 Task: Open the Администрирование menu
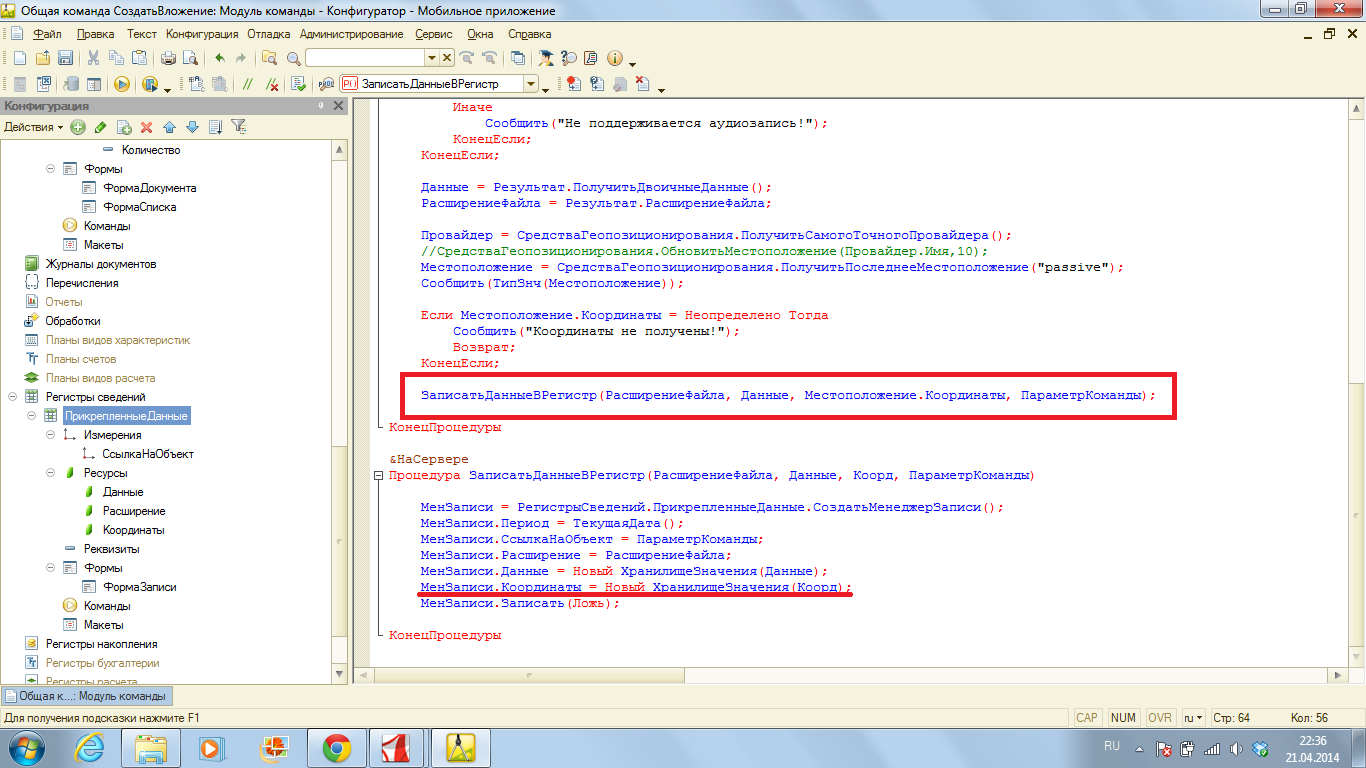pos(350,34)
